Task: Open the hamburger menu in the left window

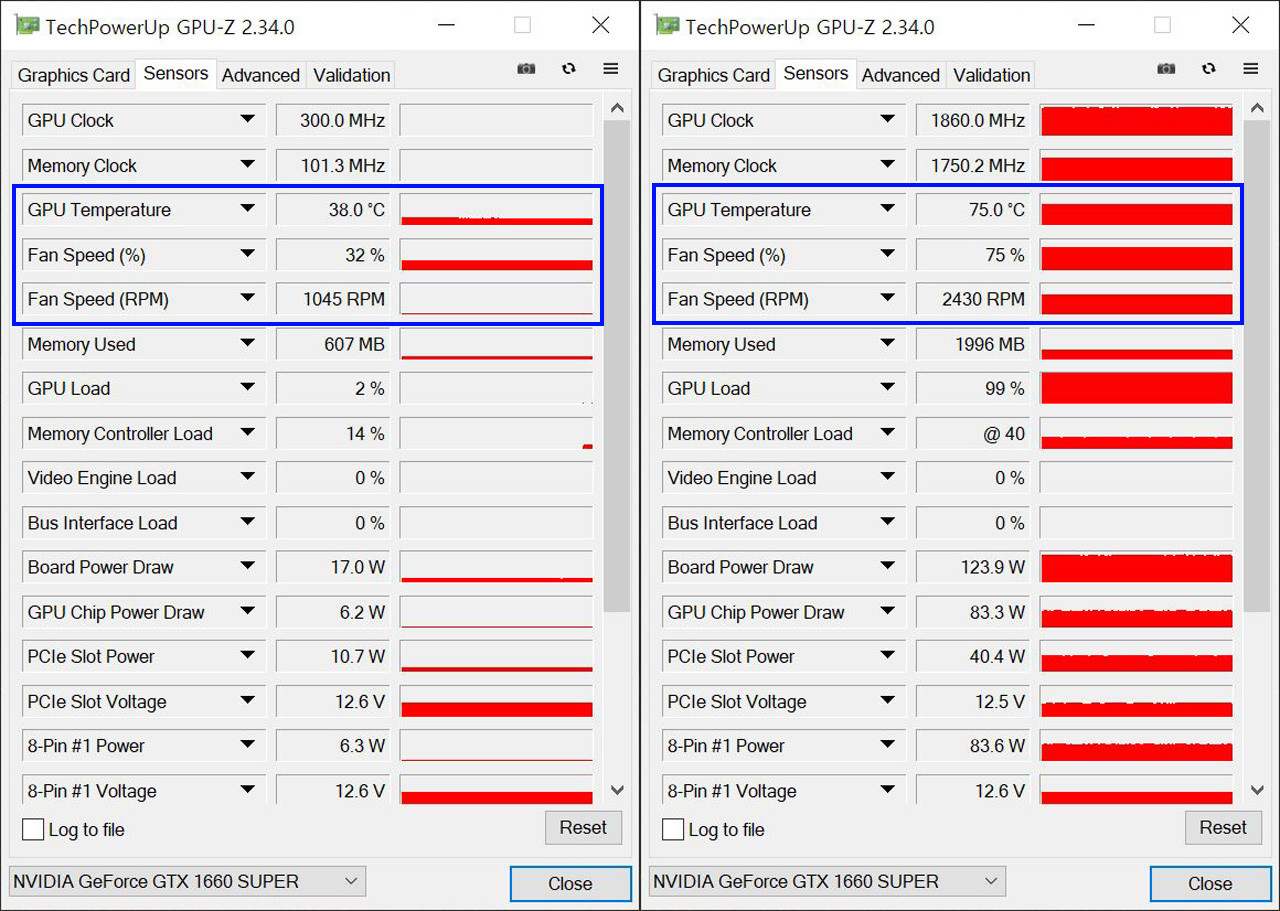Action: pyautogui.click(x=611, y=69)
